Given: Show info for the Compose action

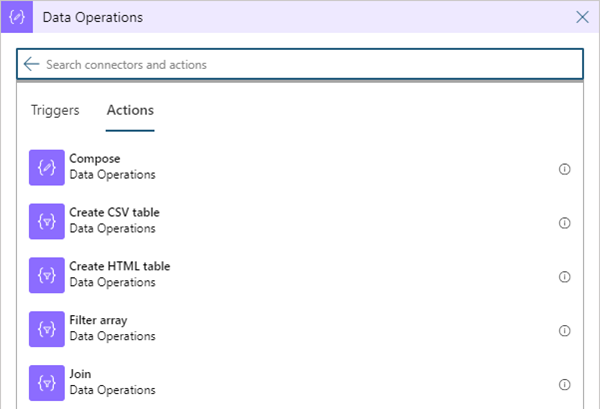Looking at the screenshot, I should [564, 169].
